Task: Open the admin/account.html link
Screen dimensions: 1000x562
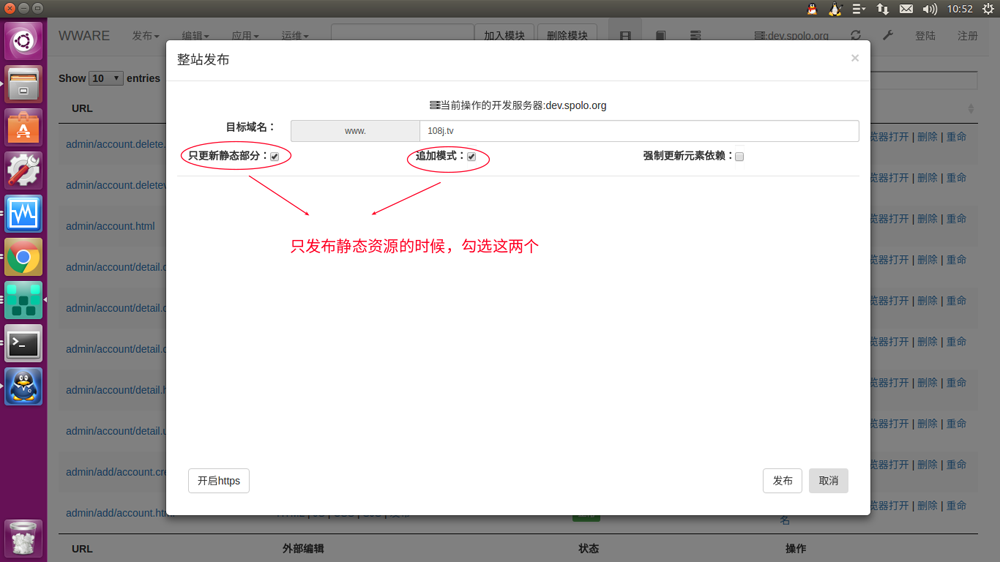Action: [x=110, y=226]
